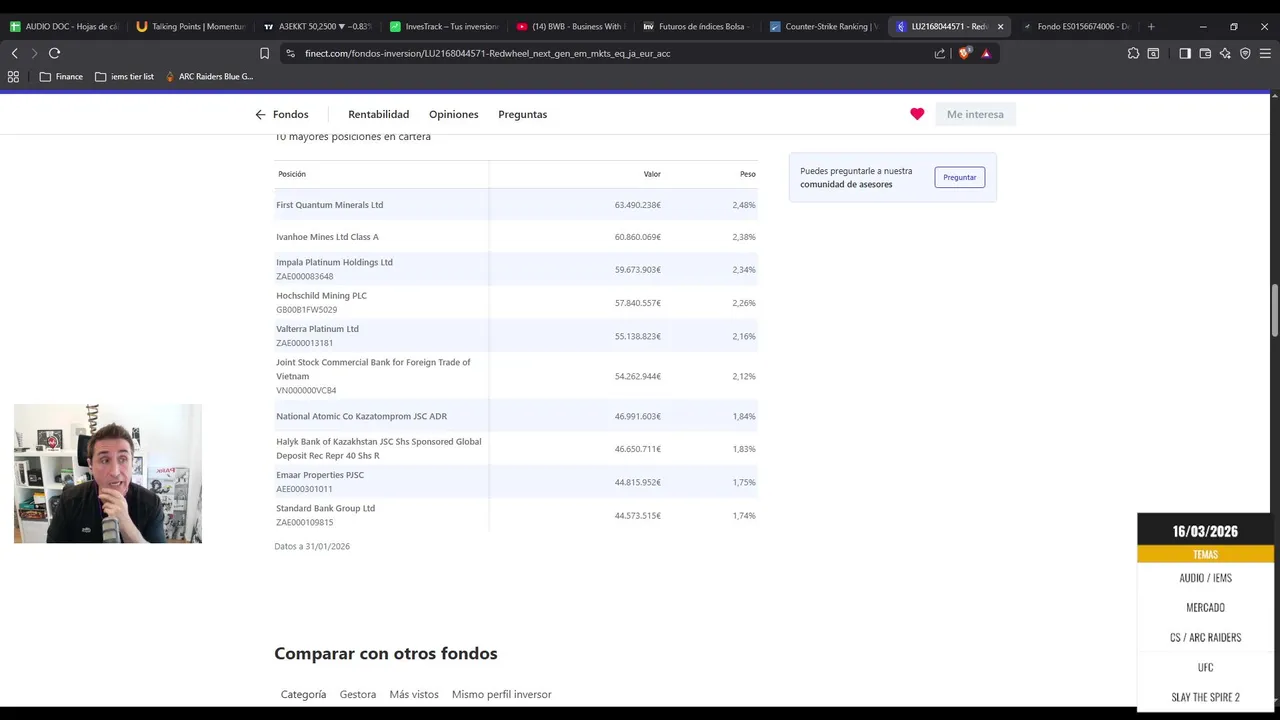1280x720 pixels.
Task: Click the 2,12% weight cell
Action: [743, 376]
